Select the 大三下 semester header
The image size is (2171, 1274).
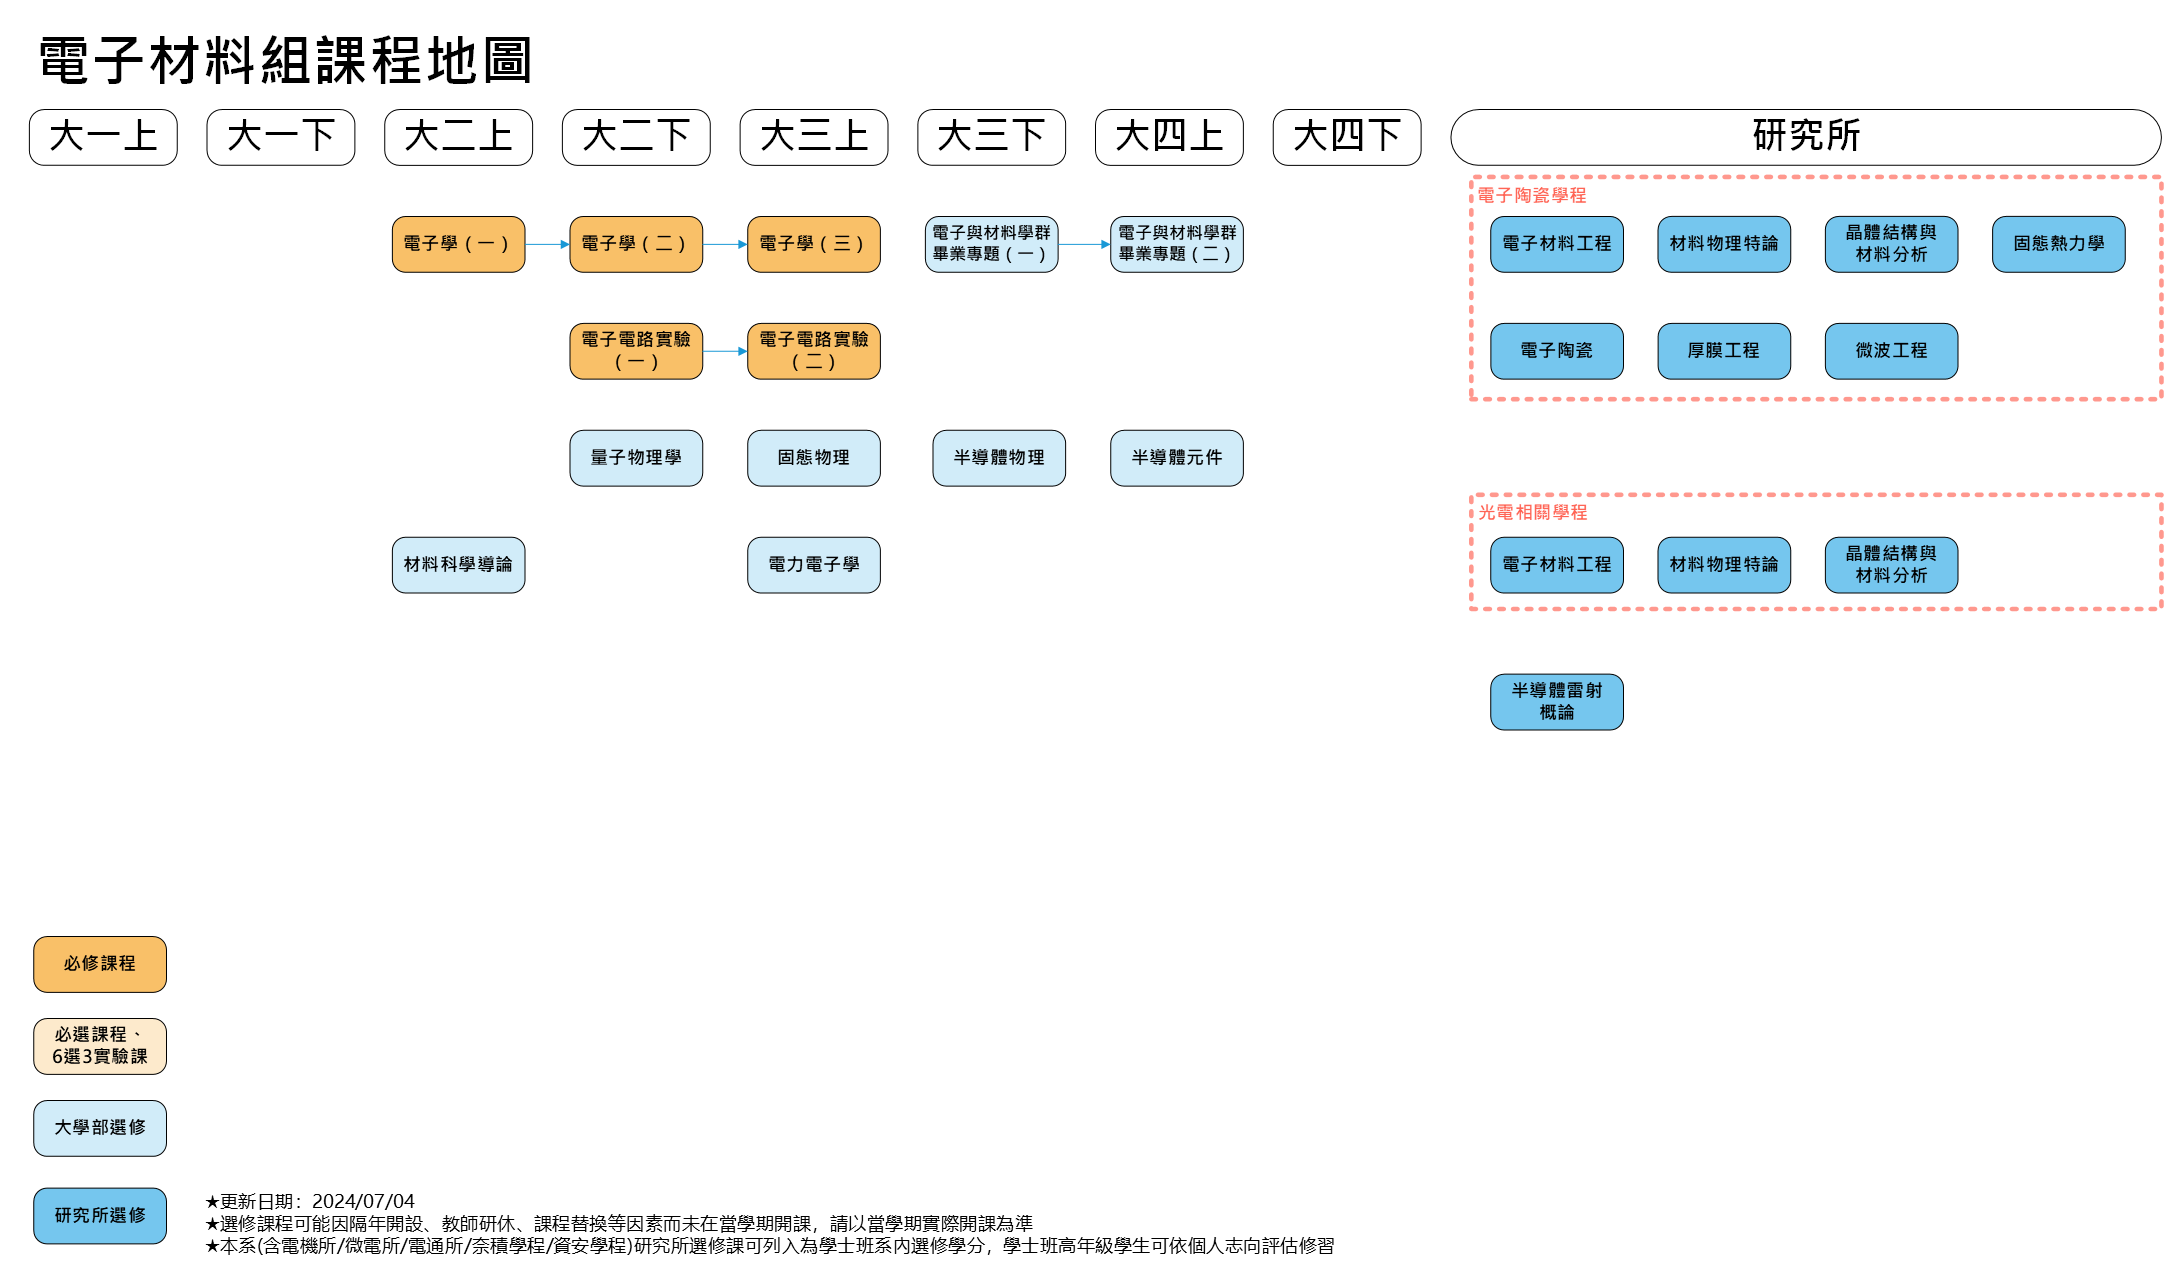click(x=991, y=137)
